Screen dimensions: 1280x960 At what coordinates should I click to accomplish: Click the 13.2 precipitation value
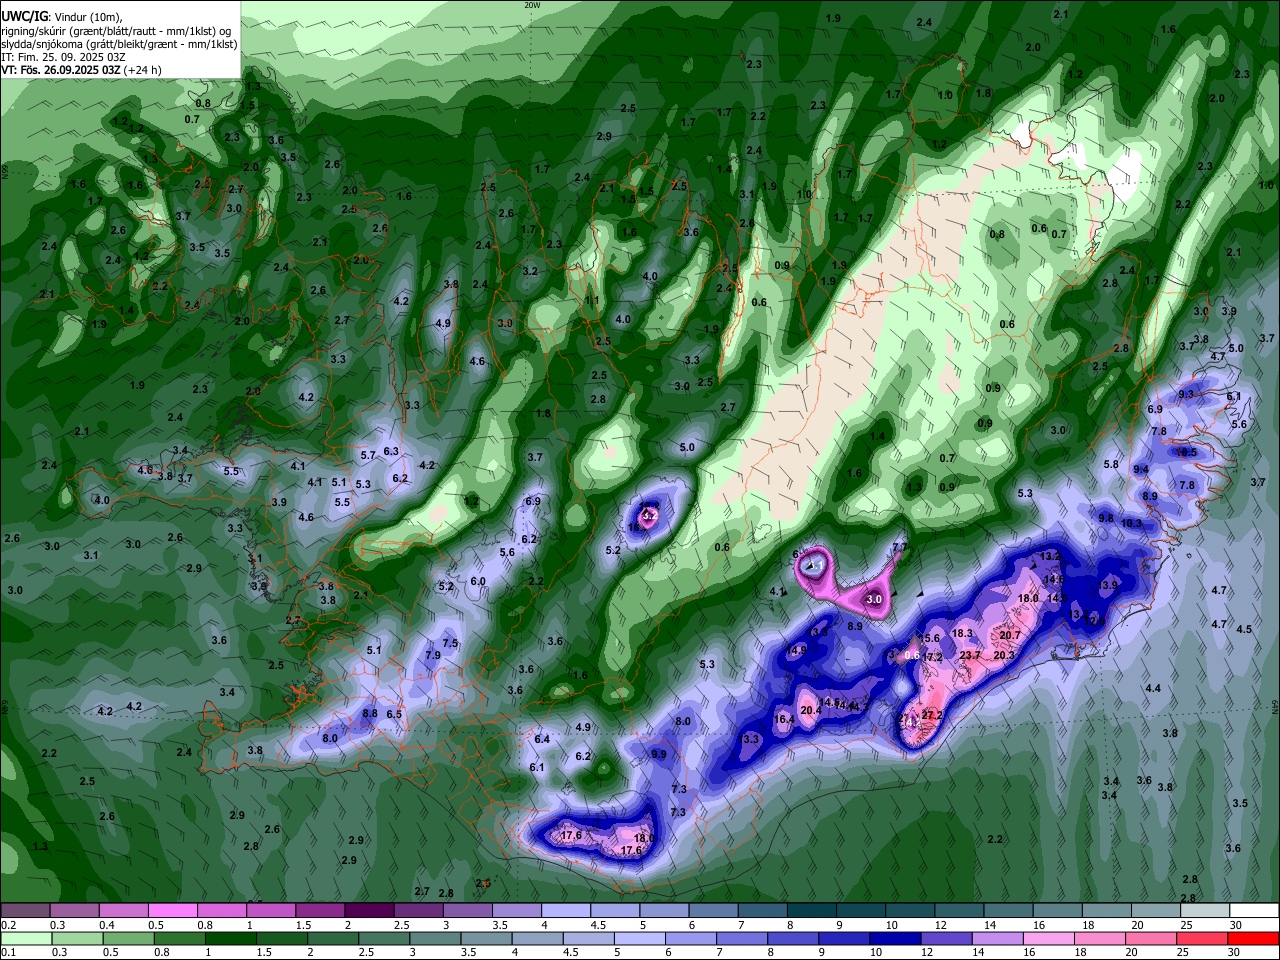tap(1050, 555)
